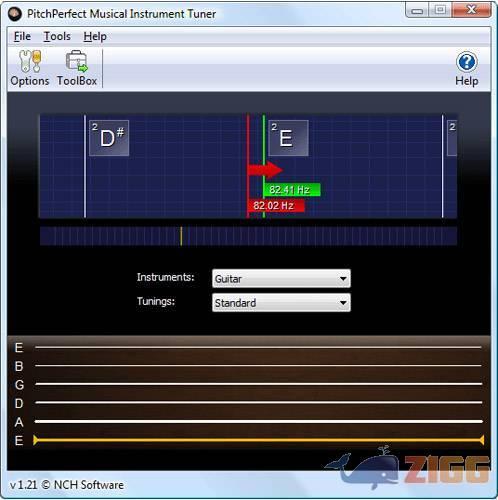The height and width of the screenshot is (500, 498).
Task: Click the Help toolbar icon
Action: coord(466,69)
